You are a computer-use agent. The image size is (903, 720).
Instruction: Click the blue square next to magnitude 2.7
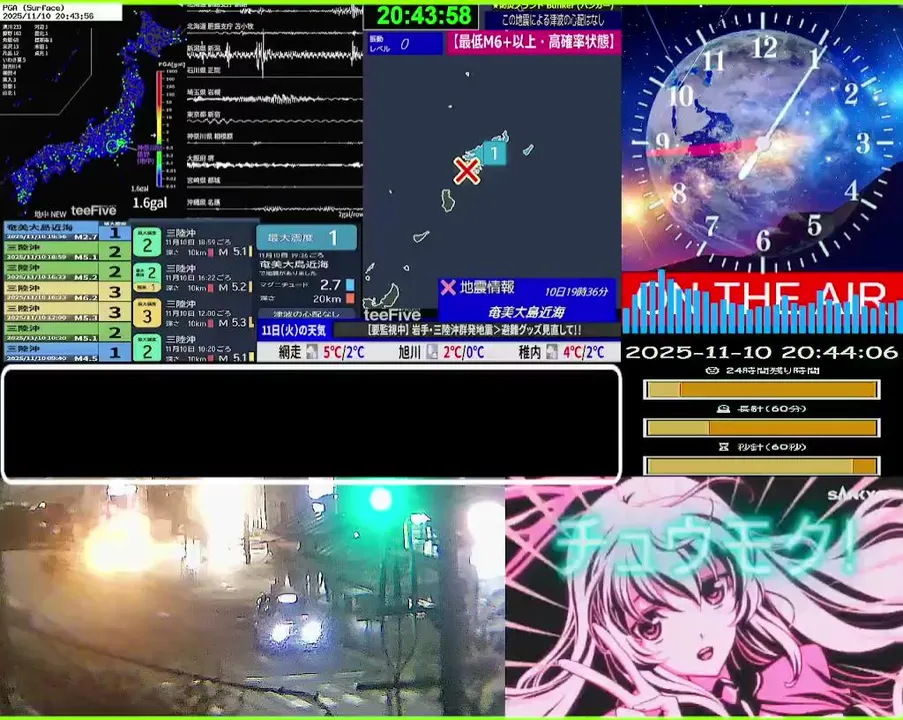coord(350,285)
